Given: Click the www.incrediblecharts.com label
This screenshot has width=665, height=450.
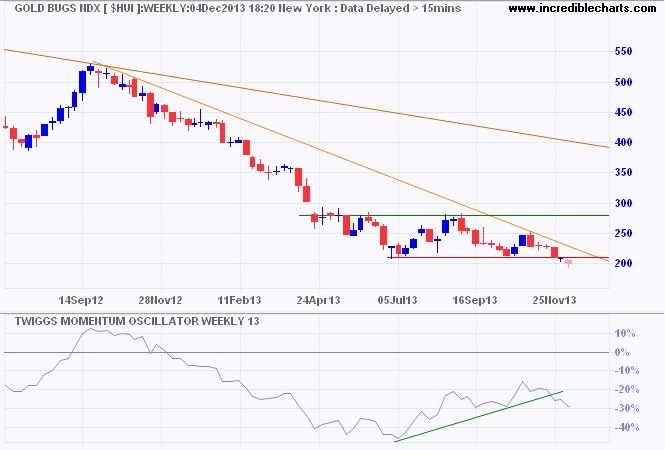Looking at the screenshot, I should (x=582, y=8).
